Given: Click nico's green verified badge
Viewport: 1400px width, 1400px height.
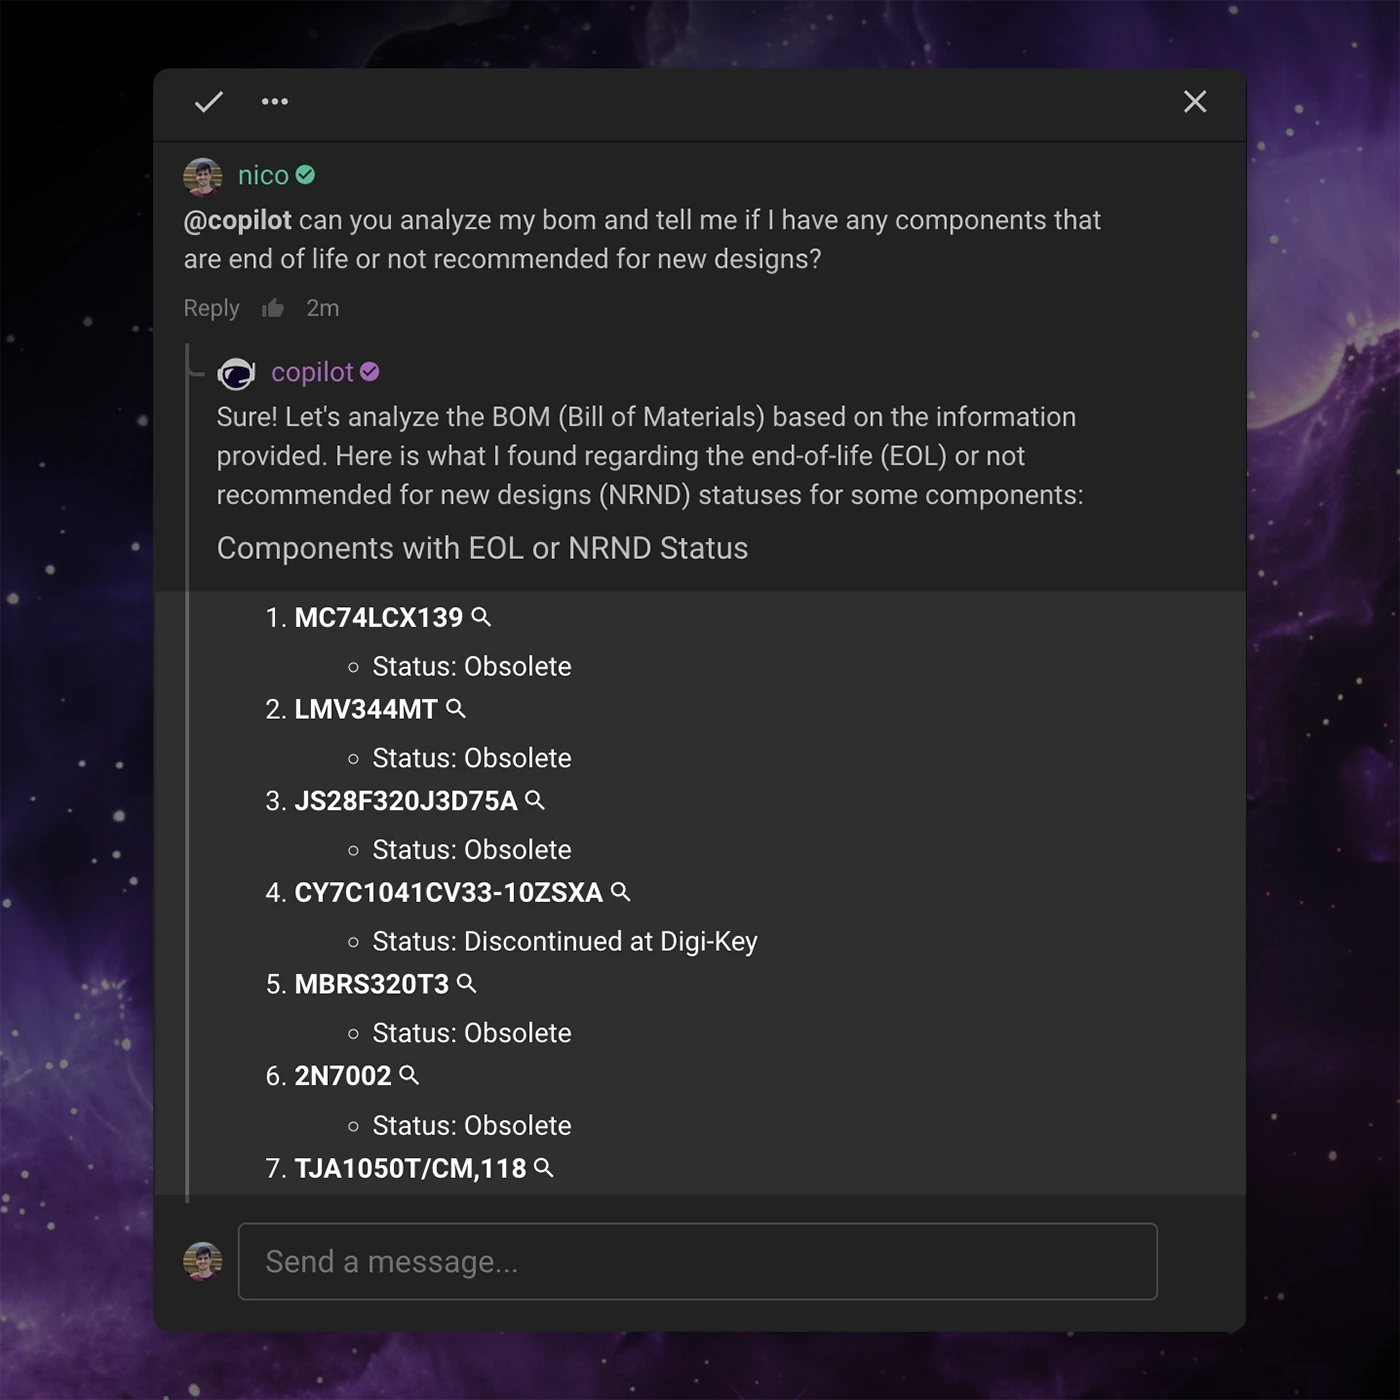Looking at the screenshot, I should tap(306, 175).
